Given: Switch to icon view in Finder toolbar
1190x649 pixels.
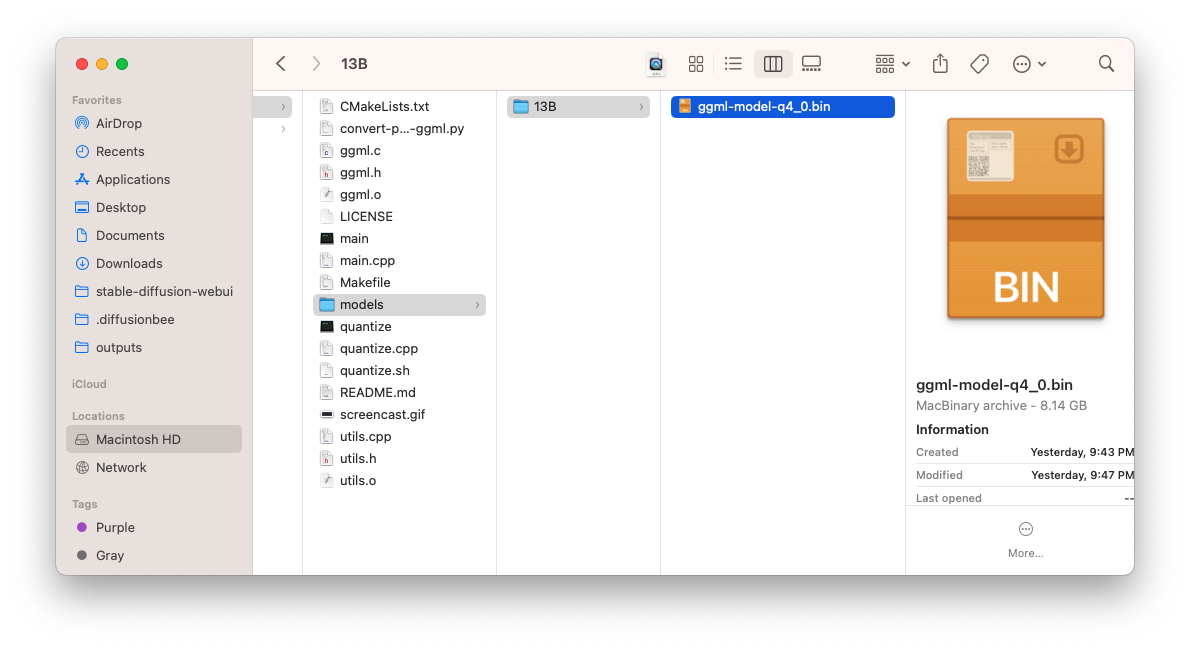Looking at the screenshot, I should point(696,64).
